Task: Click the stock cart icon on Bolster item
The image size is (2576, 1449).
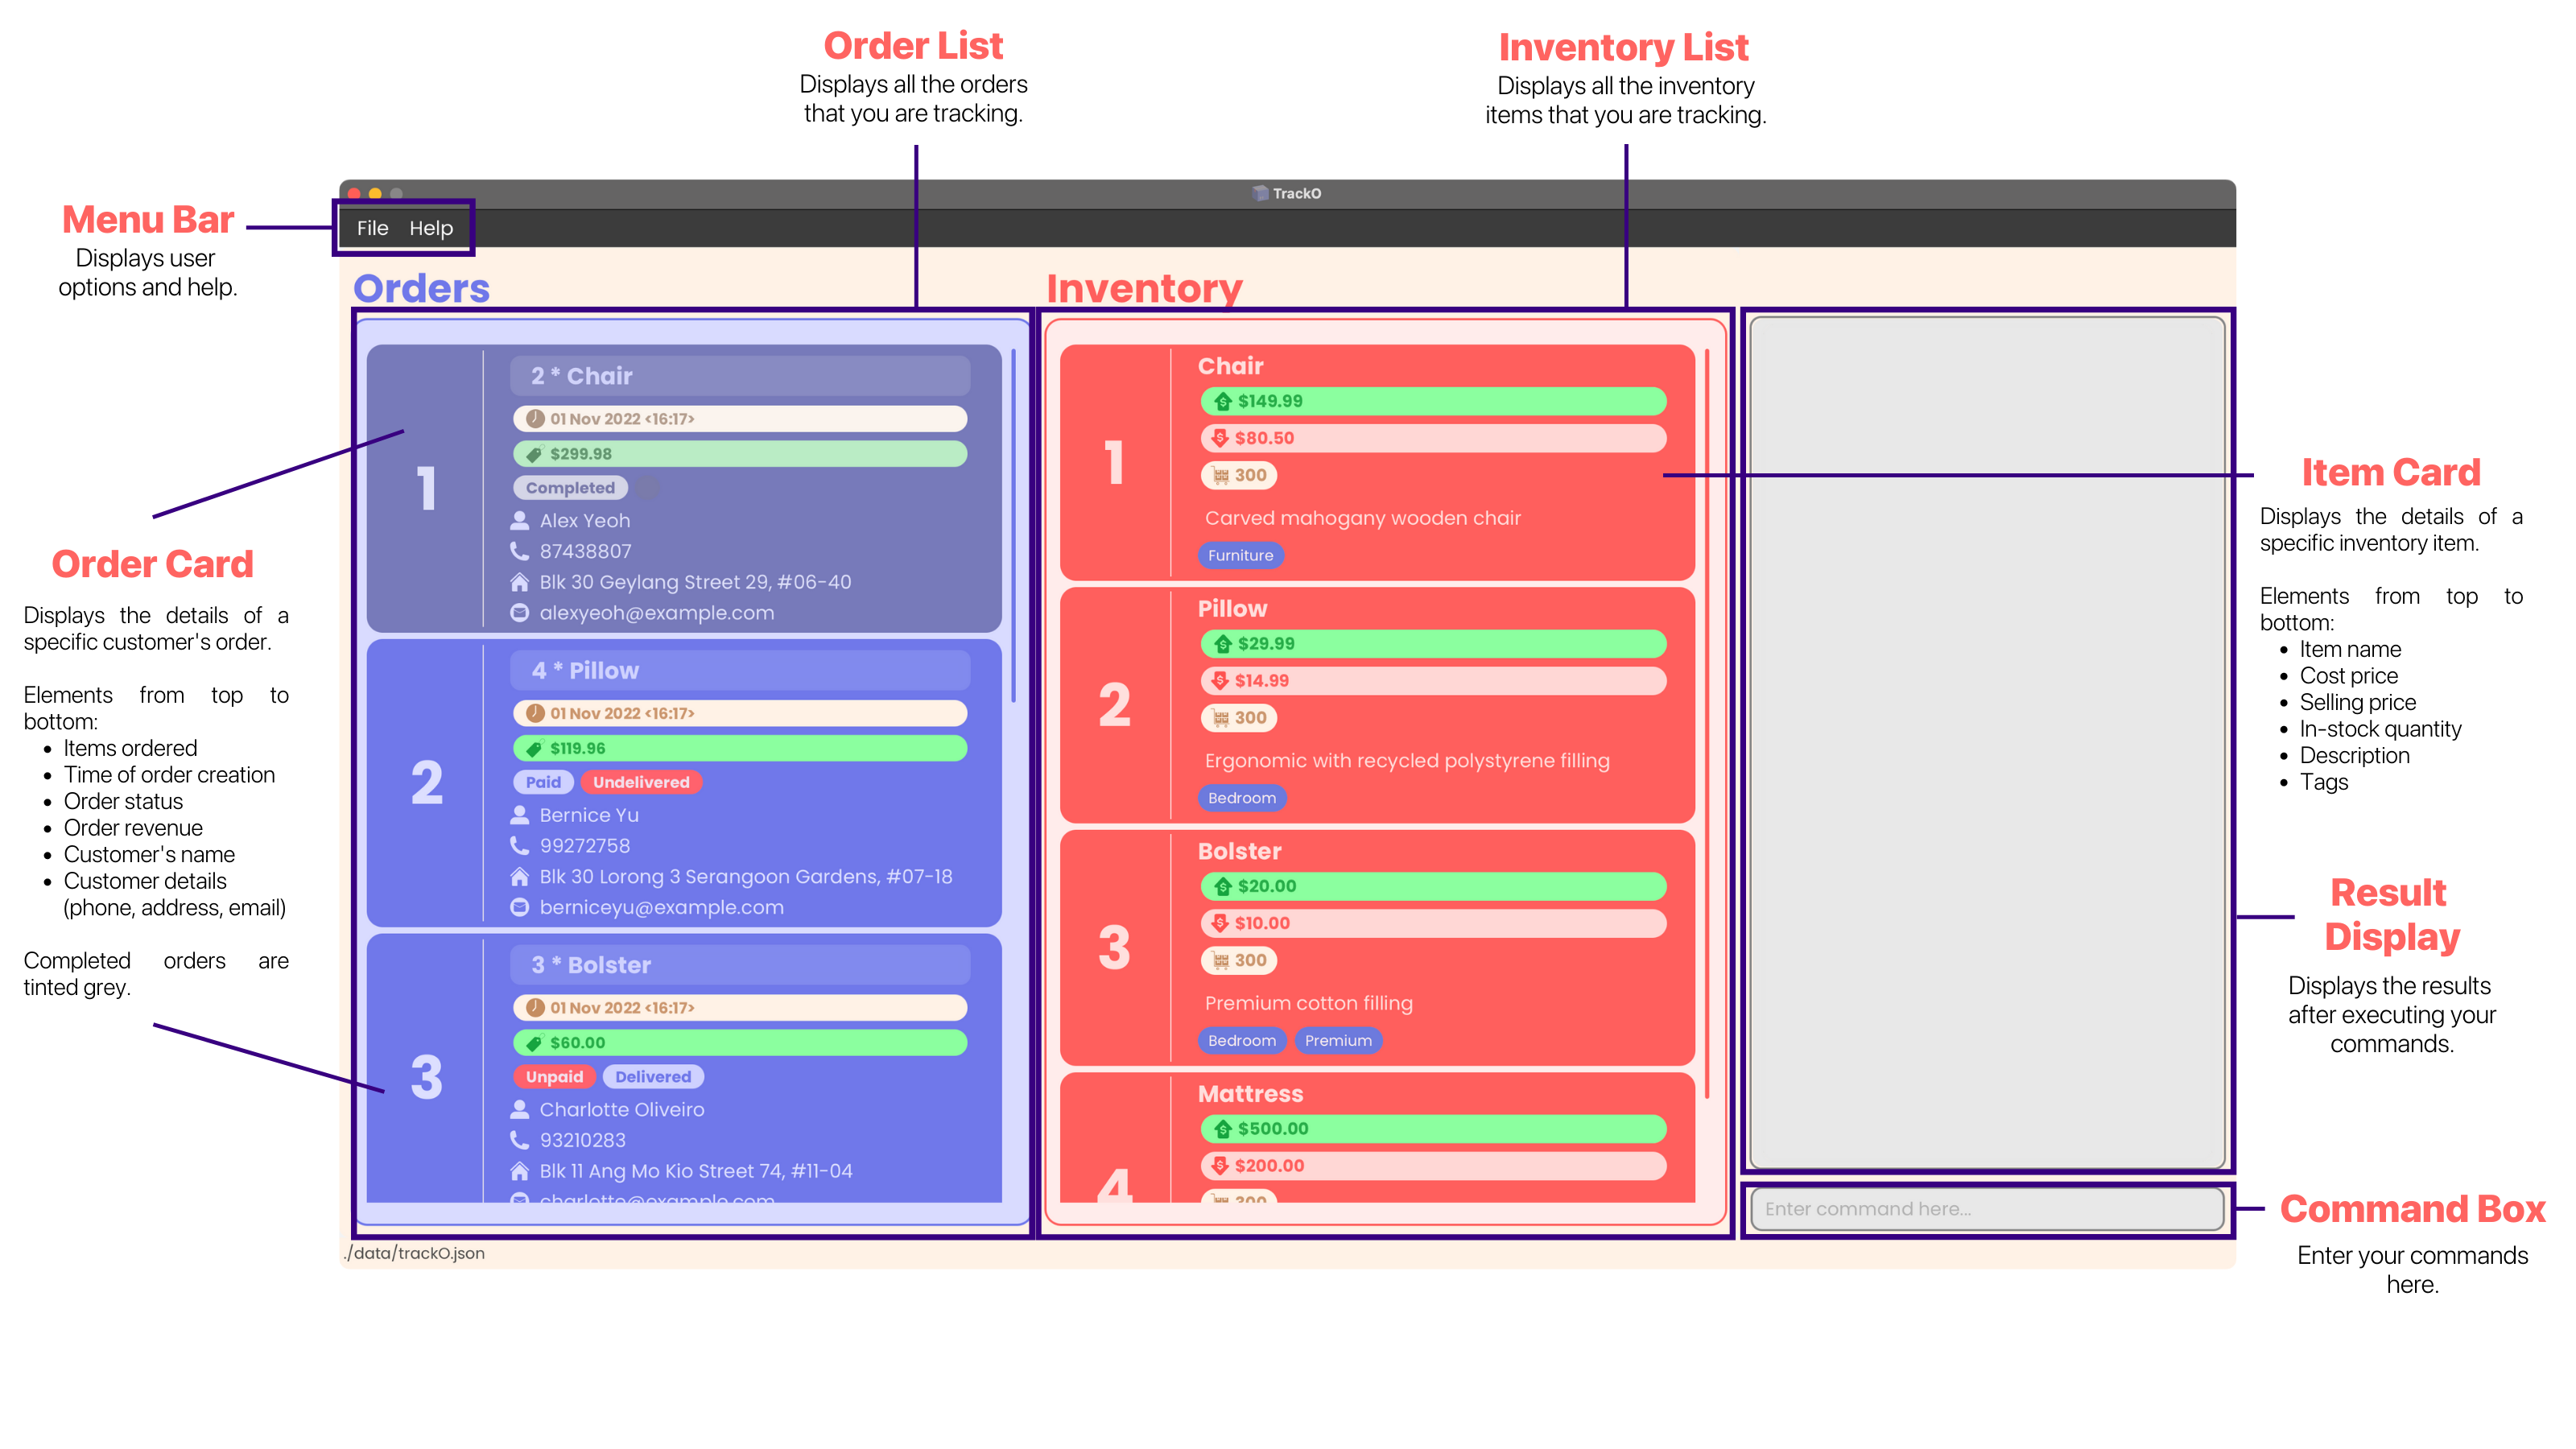Action: [x=1220, y=961]
